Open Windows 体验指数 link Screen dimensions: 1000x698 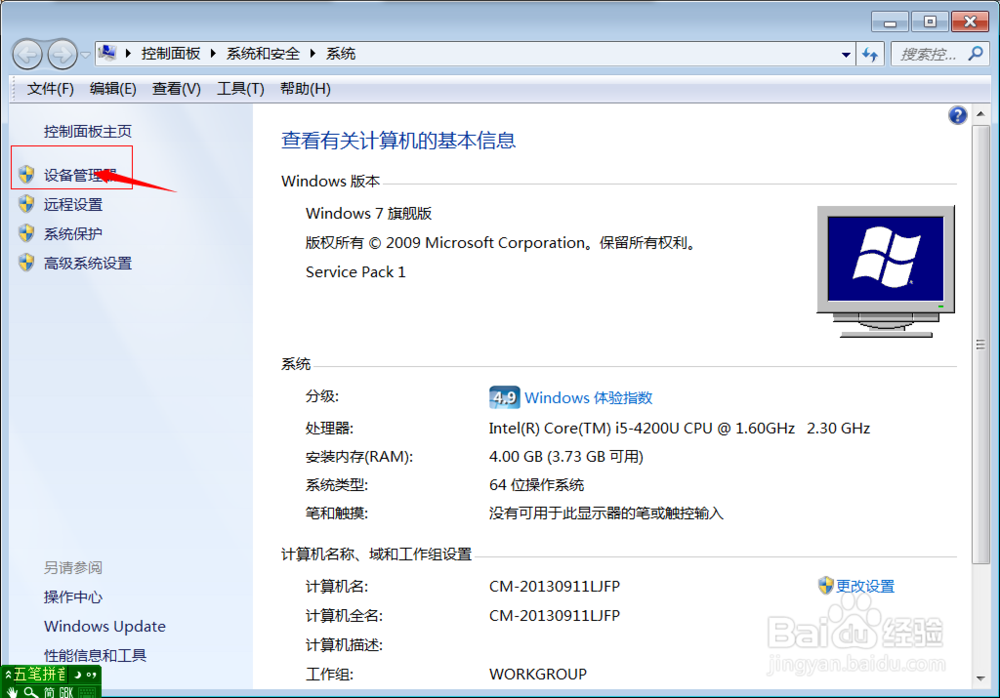588,397
